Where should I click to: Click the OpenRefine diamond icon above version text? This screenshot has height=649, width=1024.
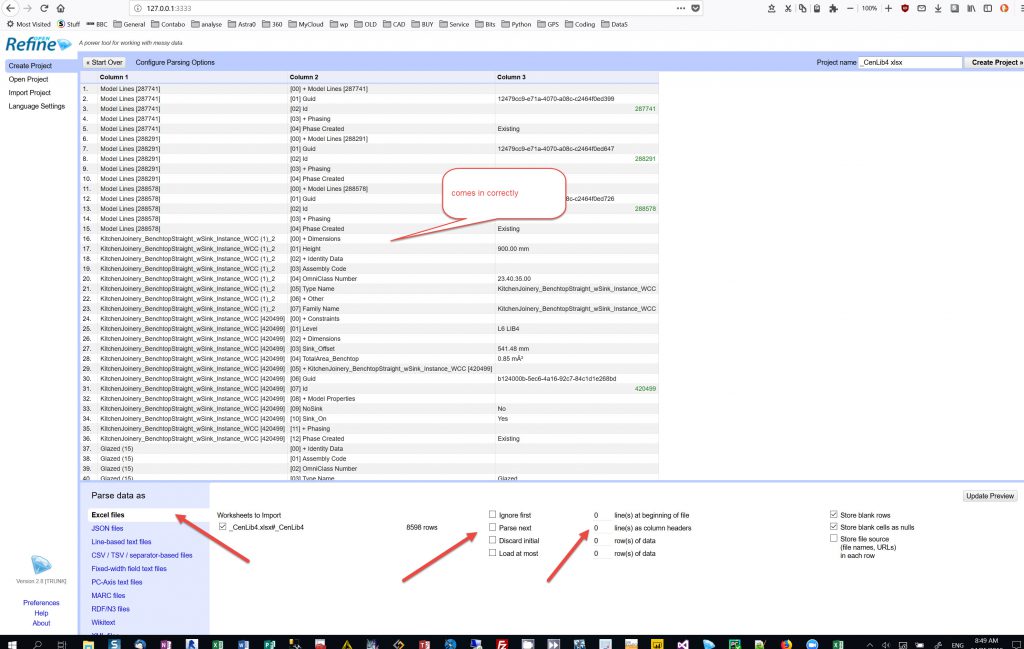pyautogui.click(x=40, y=565)
